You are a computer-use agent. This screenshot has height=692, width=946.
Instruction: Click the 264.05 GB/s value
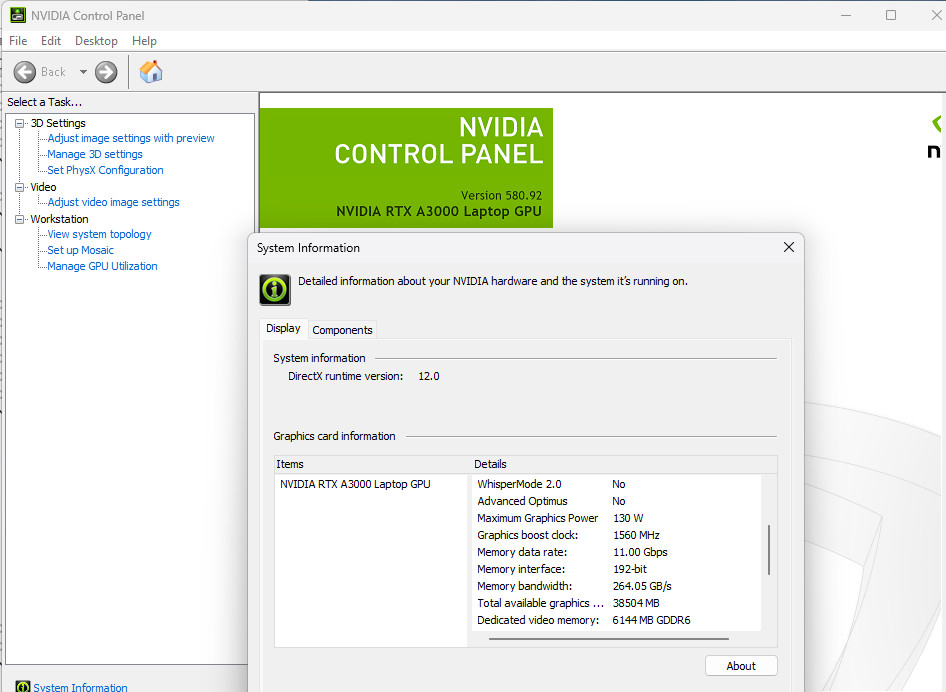642,586
